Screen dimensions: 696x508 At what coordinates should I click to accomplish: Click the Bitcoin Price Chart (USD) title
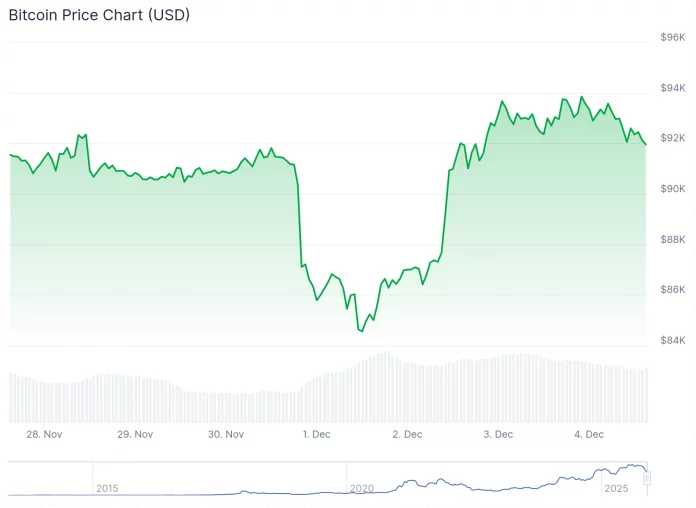(x=99, y=15)
